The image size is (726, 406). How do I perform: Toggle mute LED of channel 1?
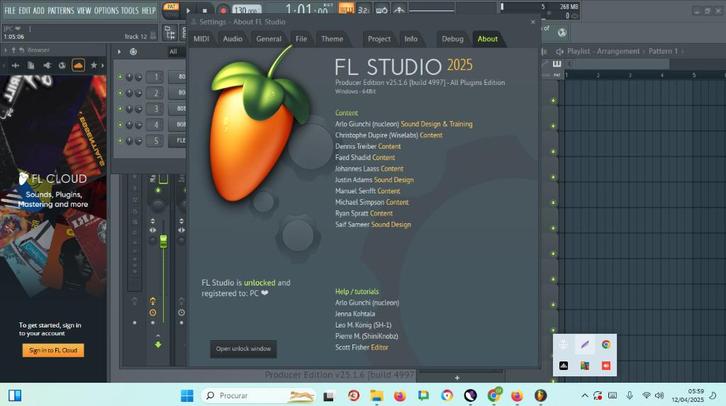pyautogui.click(x=120, y=77)
